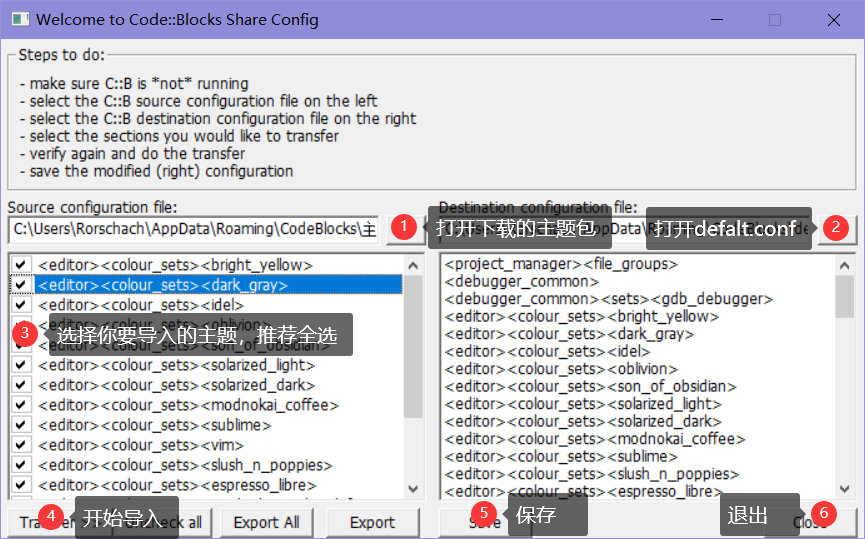
Task: Select solarized_light in the destination list
Action: click(583, 404)
